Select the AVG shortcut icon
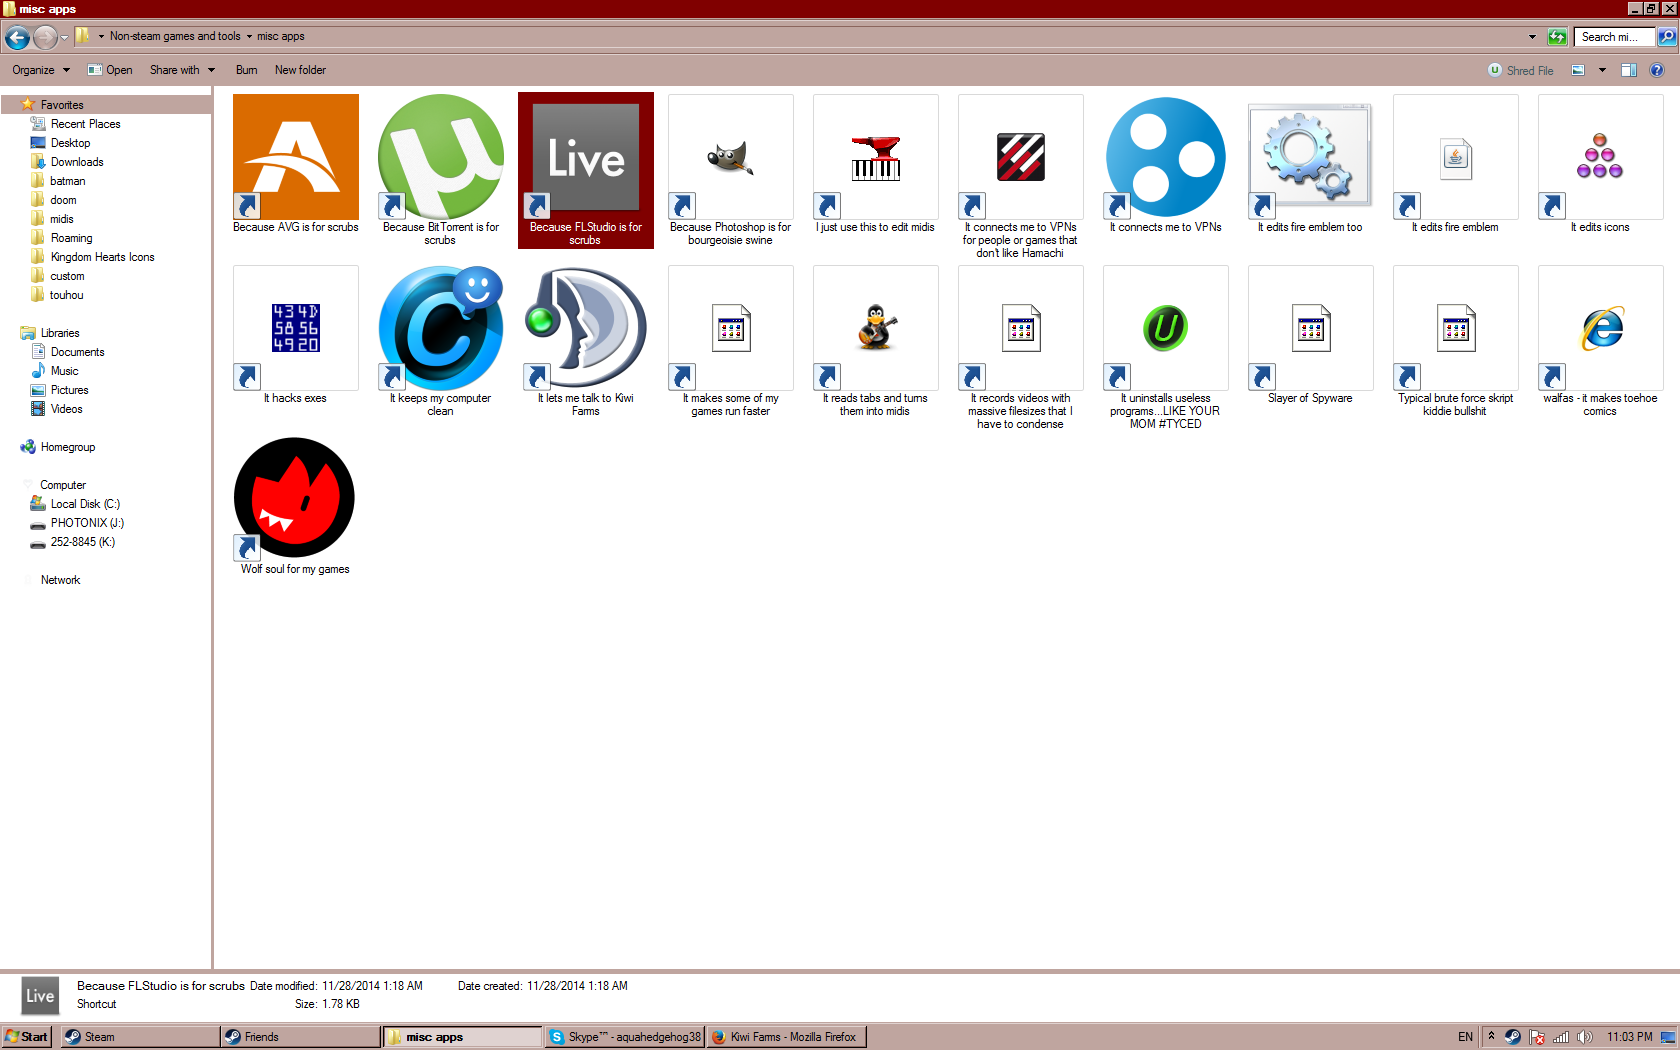Image resolution: width=1680 pixels, height=1050 pixels. click(295, 157)
